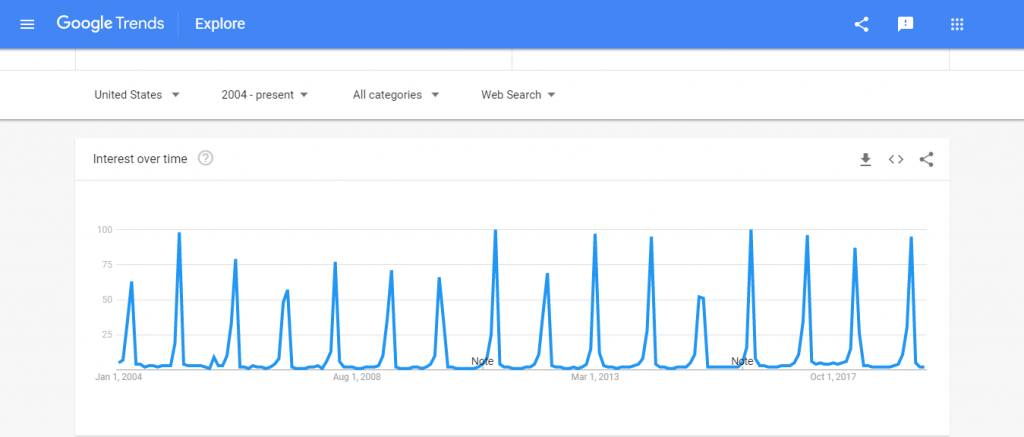Screen dimensions: 1024x437
Task: Click the first Note marker on the chart
Action: tap(482, 361)
